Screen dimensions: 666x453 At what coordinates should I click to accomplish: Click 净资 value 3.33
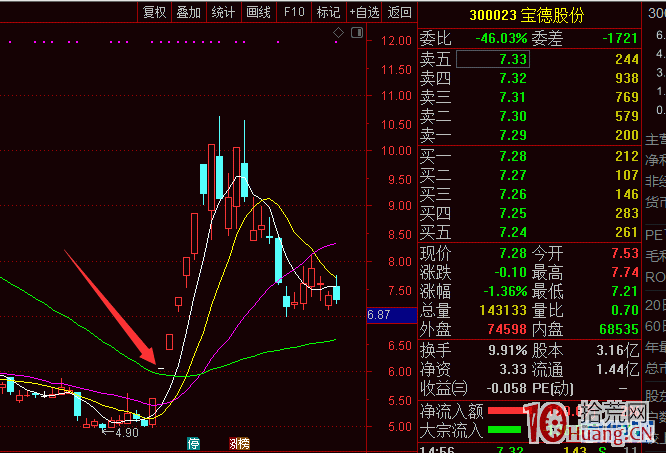[x=513, y=369]
